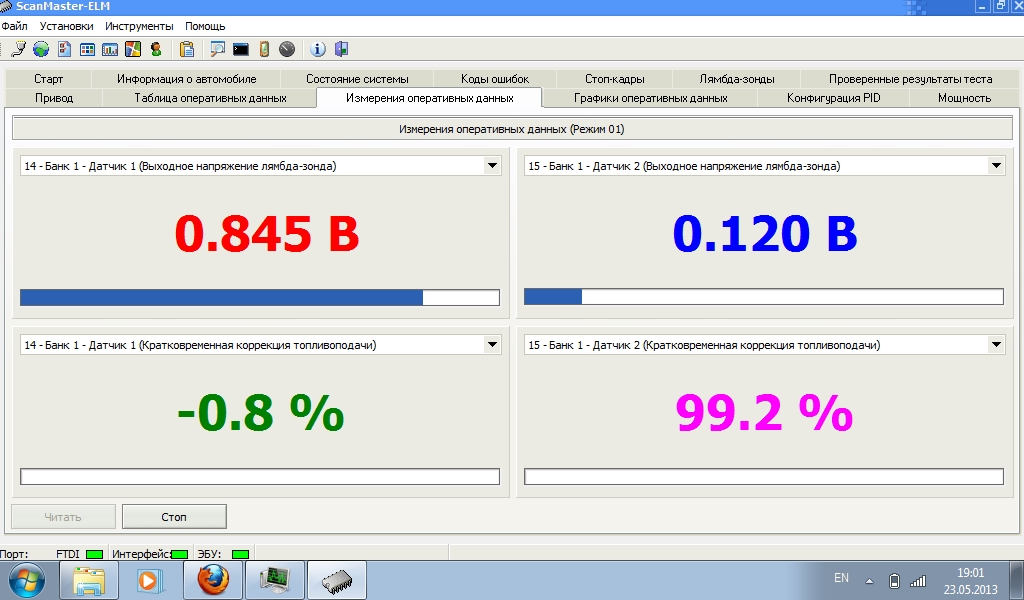The height and width of the screenshot is (600, 1024).
Task: Click the gauge dial toolbar icon
Action: click(287, 48)
